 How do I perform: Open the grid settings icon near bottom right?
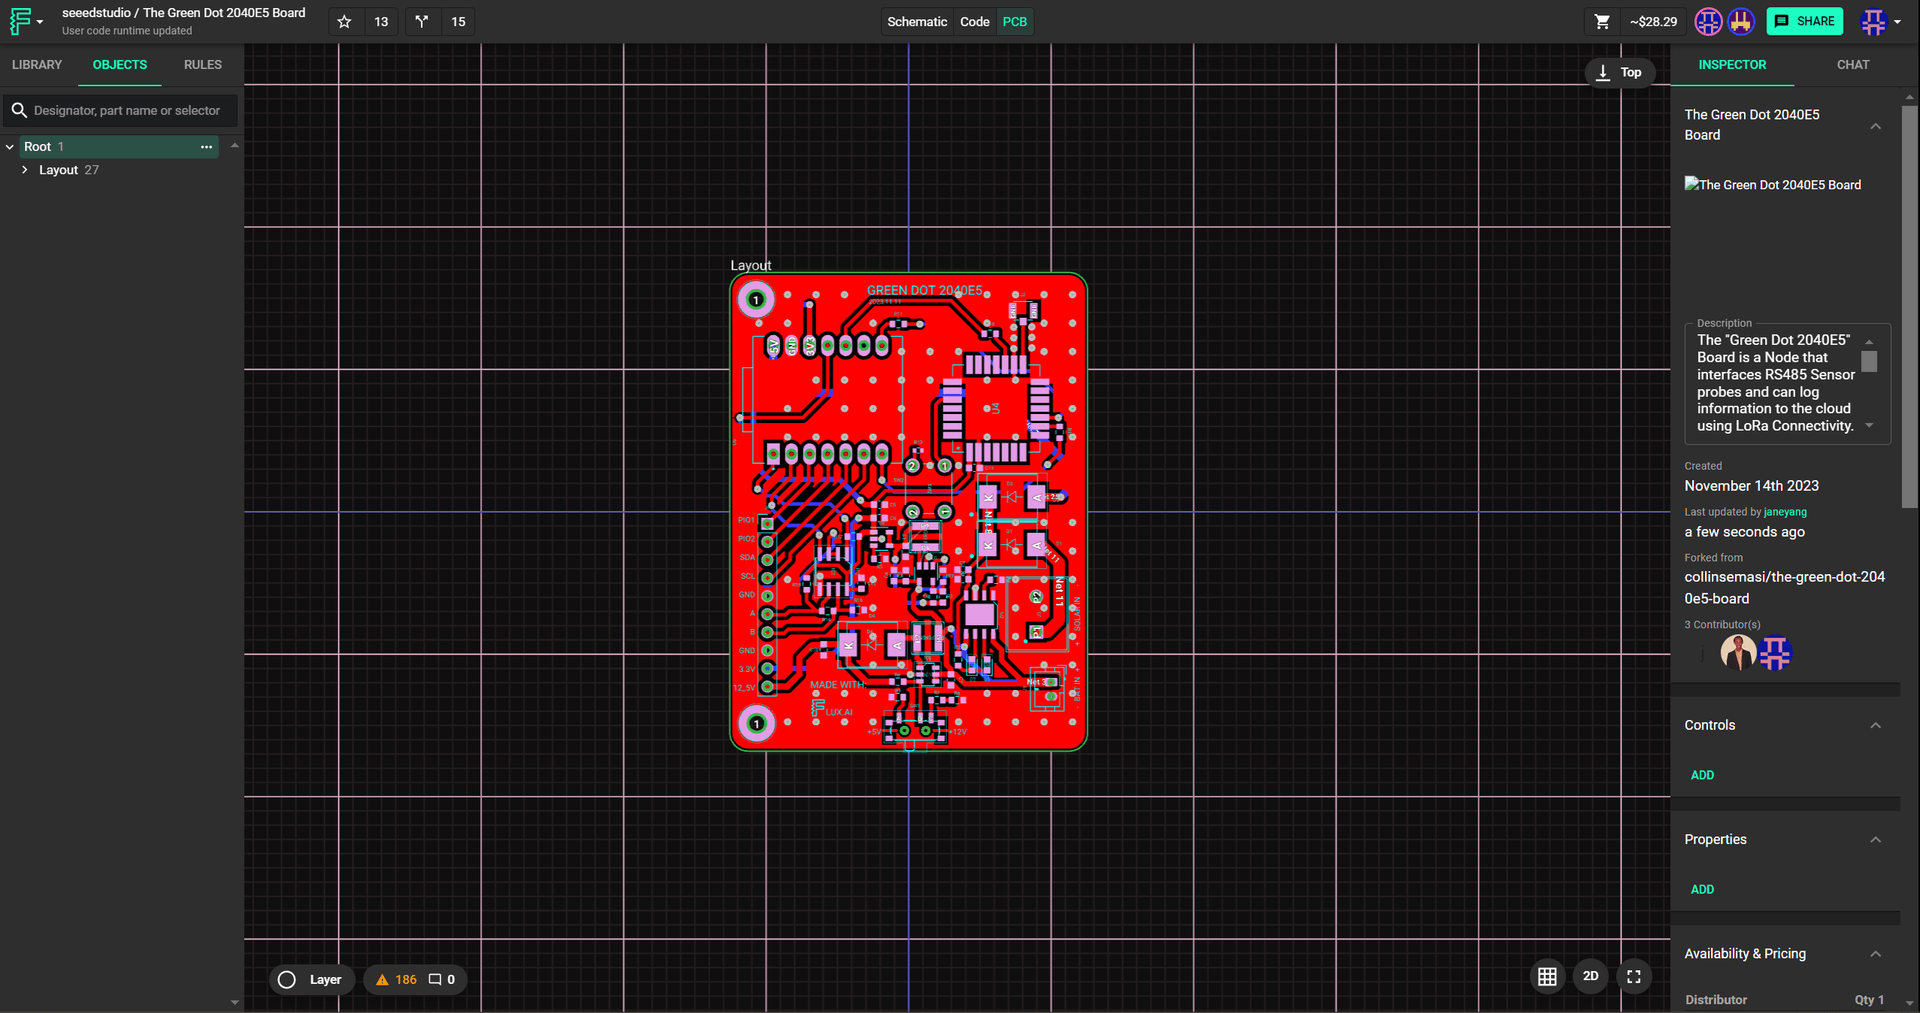tap(1547, 977)
